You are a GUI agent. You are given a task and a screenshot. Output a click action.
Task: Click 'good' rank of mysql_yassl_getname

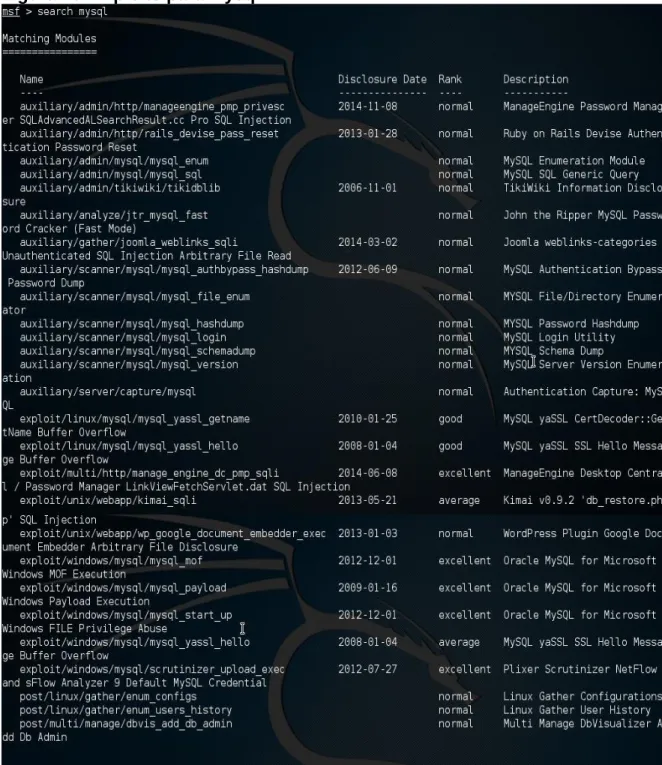(450, 420)
